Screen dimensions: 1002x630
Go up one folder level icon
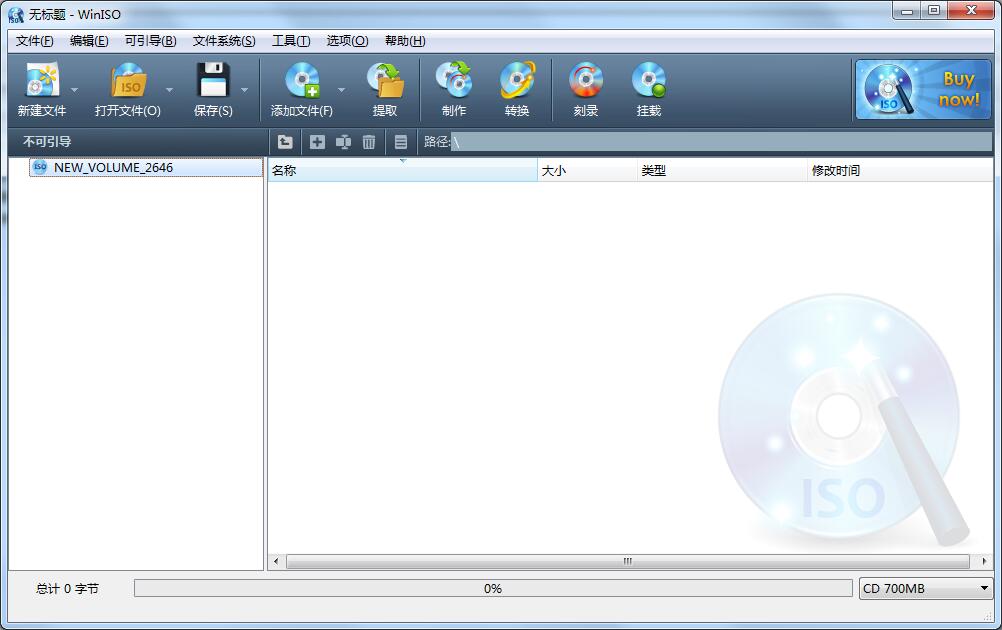[x=285, y=142]
